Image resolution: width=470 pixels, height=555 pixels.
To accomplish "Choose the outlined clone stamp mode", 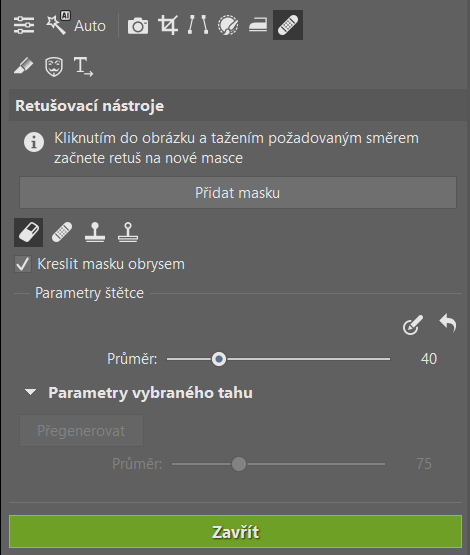I will [x=128, y=232].
